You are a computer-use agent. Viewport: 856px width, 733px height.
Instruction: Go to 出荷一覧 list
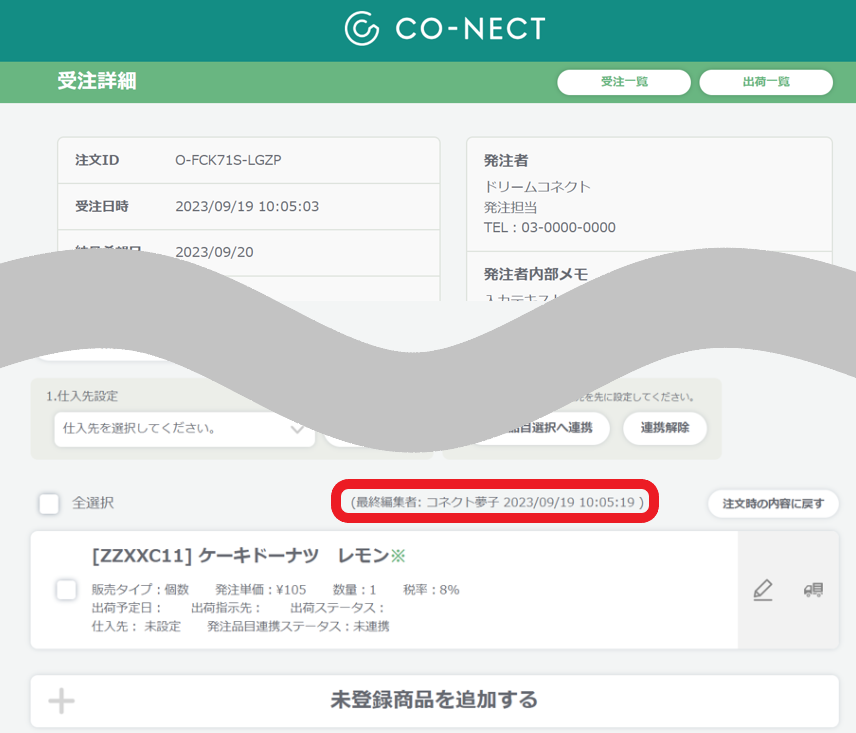coord(766,82)
